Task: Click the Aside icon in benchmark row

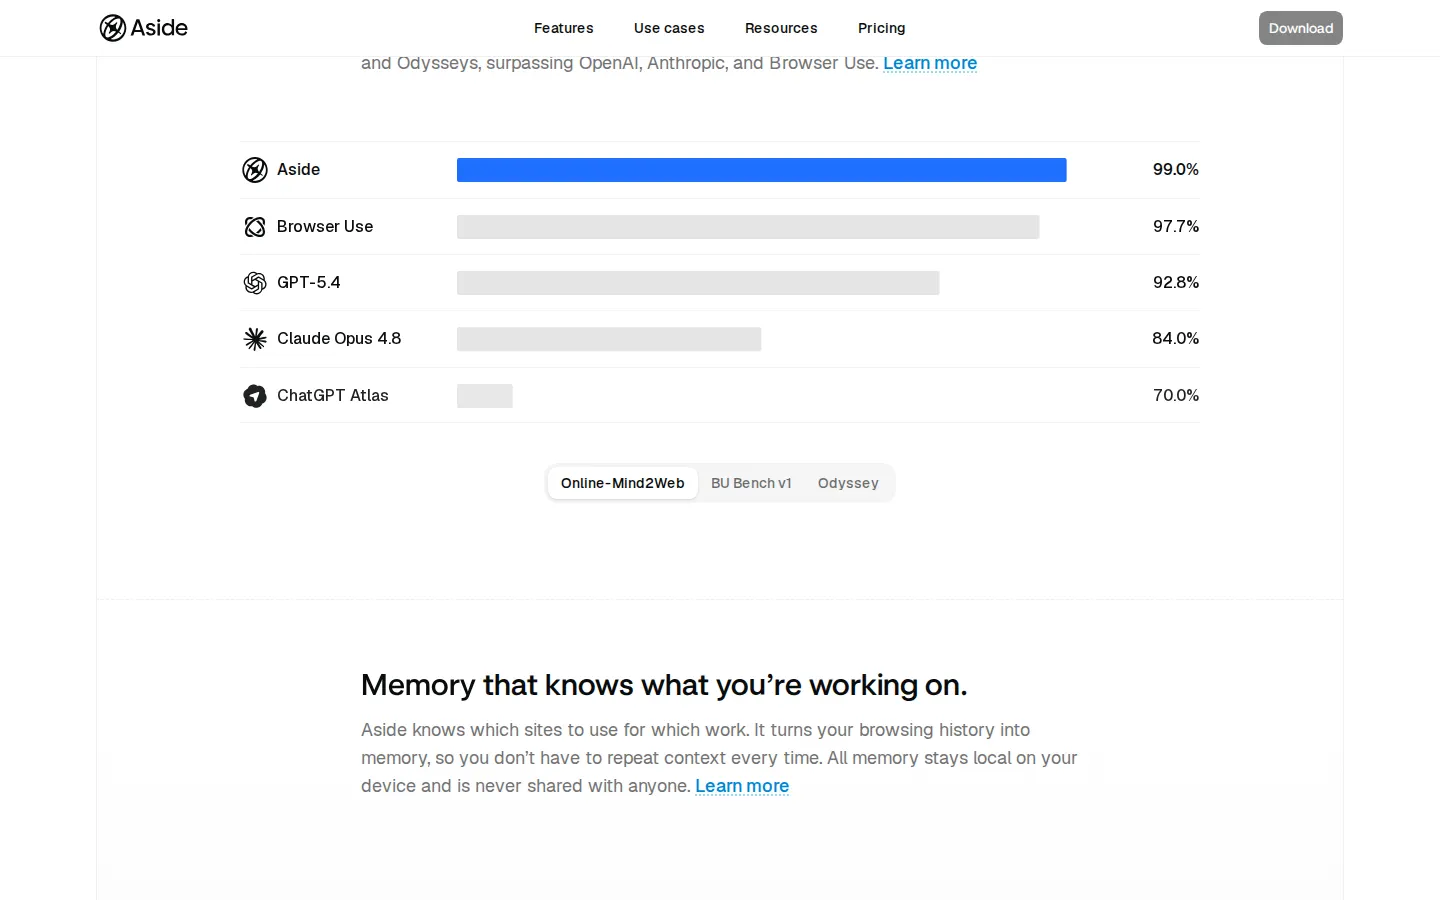Action: point(255,170)
